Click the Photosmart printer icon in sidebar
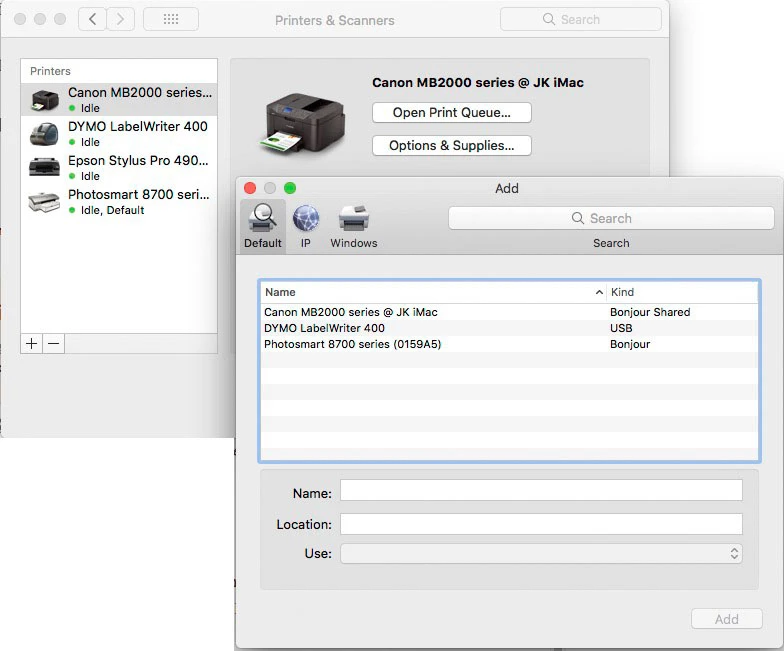Screen dimensions: 784x651 (x=44, y=202)
